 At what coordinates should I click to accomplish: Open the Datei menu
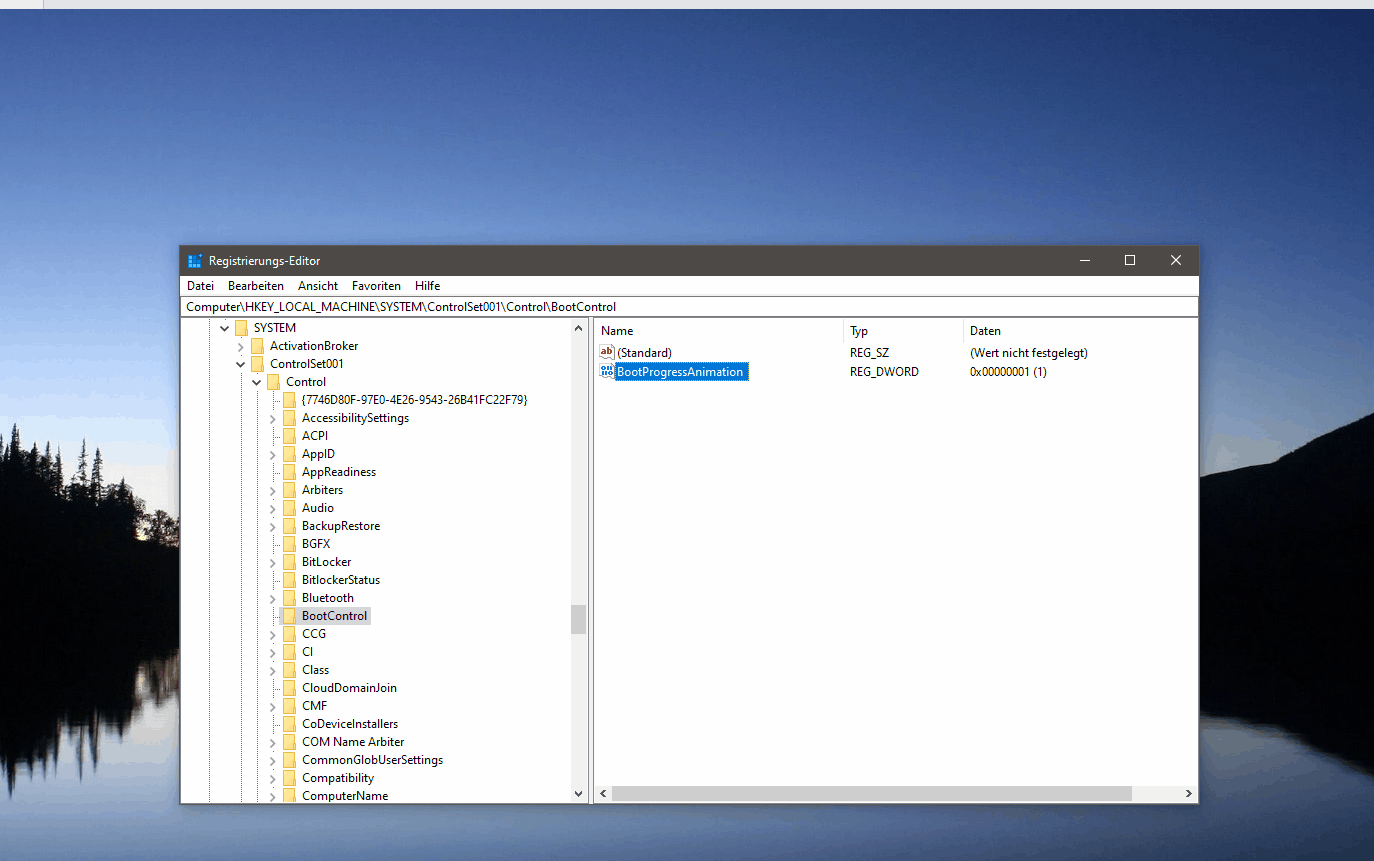tap(200, 286)
